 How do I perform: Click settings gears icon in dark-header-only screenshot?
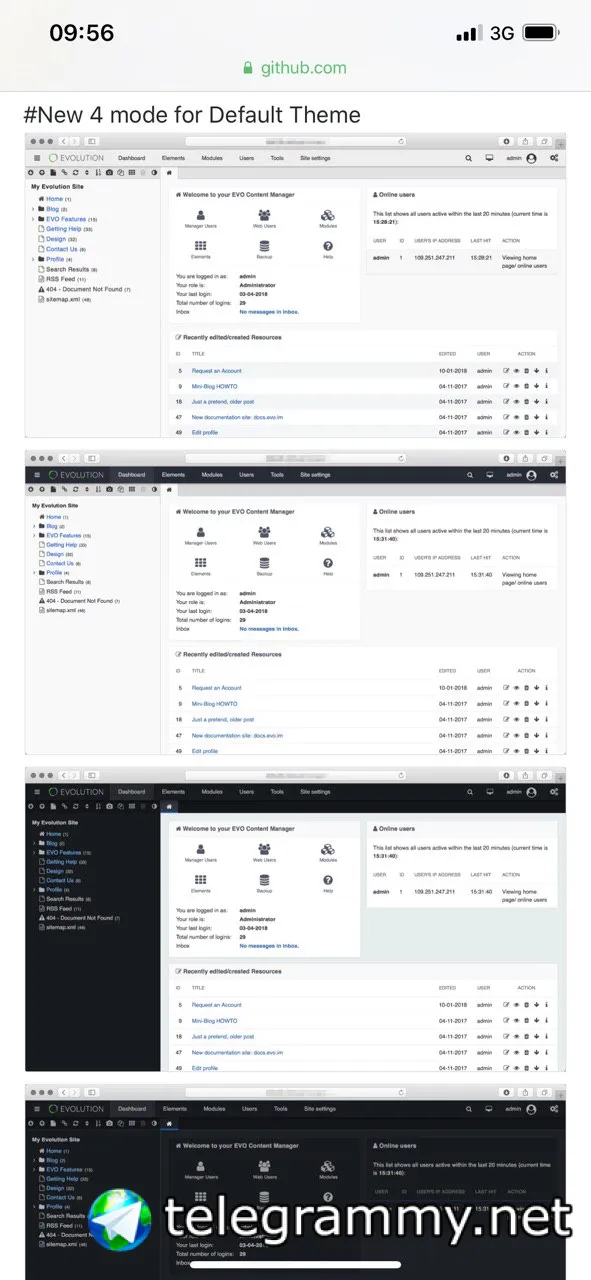click(554, 475)
